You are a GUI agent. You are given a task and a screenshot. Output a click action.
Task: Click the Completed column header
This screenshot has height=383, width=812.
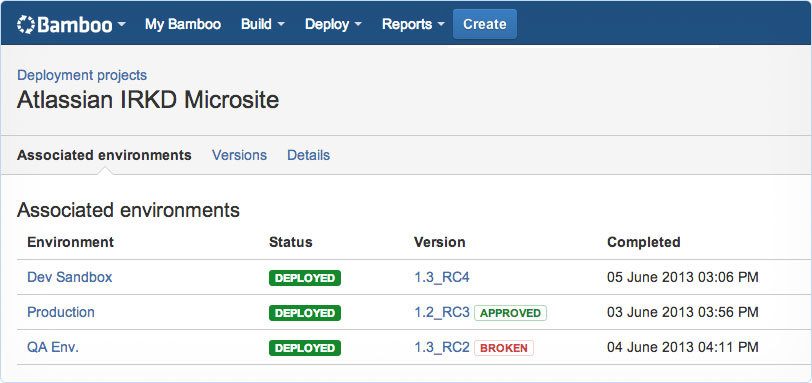pos(644,242)
